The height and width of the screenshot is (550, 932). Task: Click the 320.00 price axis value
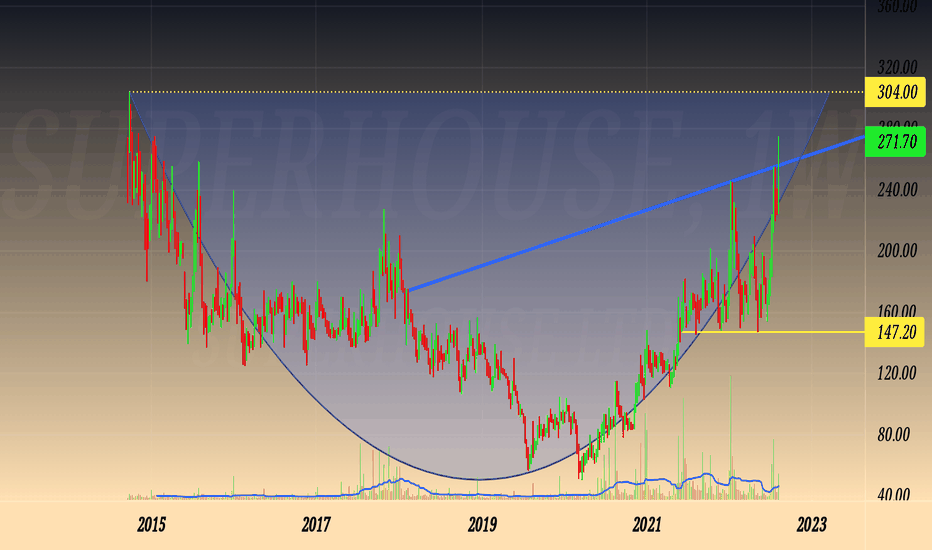click(x=897, y=67)
